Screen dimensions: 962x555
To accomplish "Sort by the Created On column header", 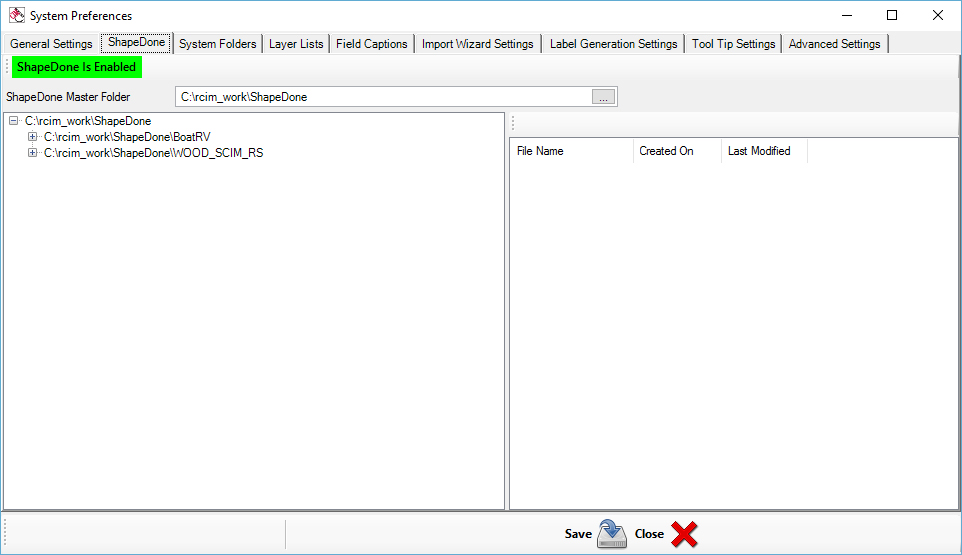I will click(x=677, y=151).
